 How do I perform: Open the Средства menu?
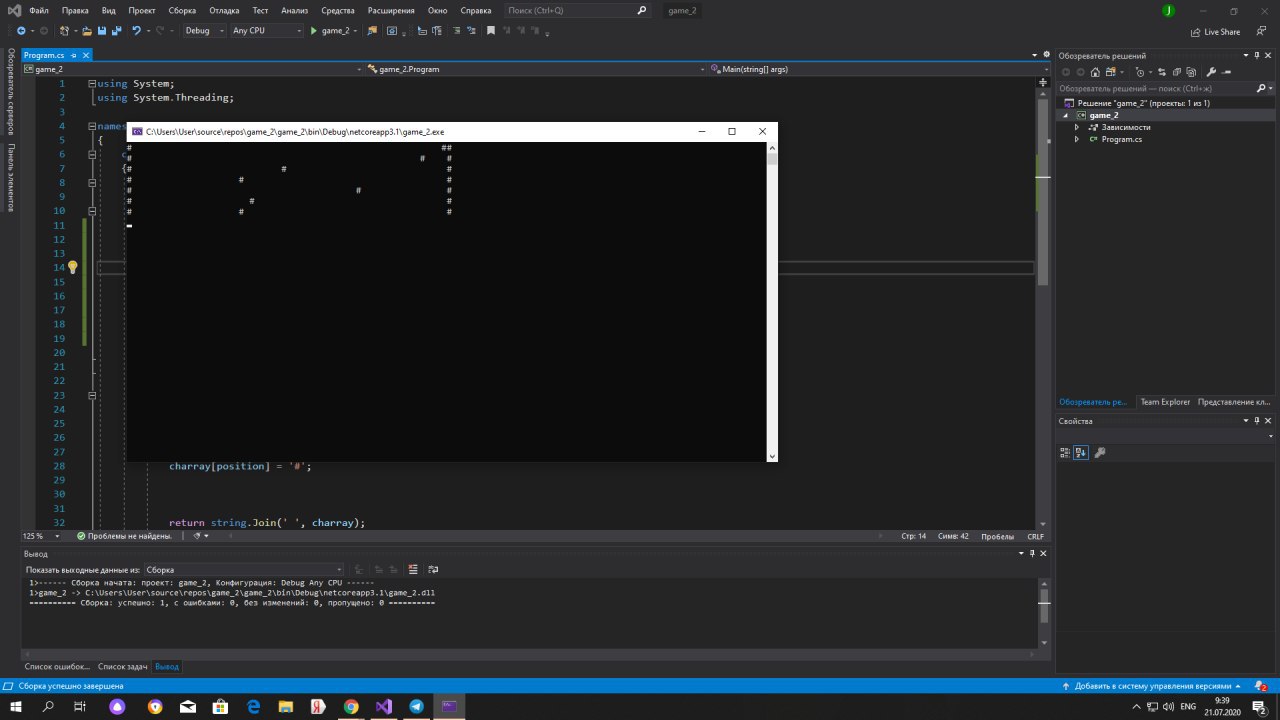click(338, 10)
